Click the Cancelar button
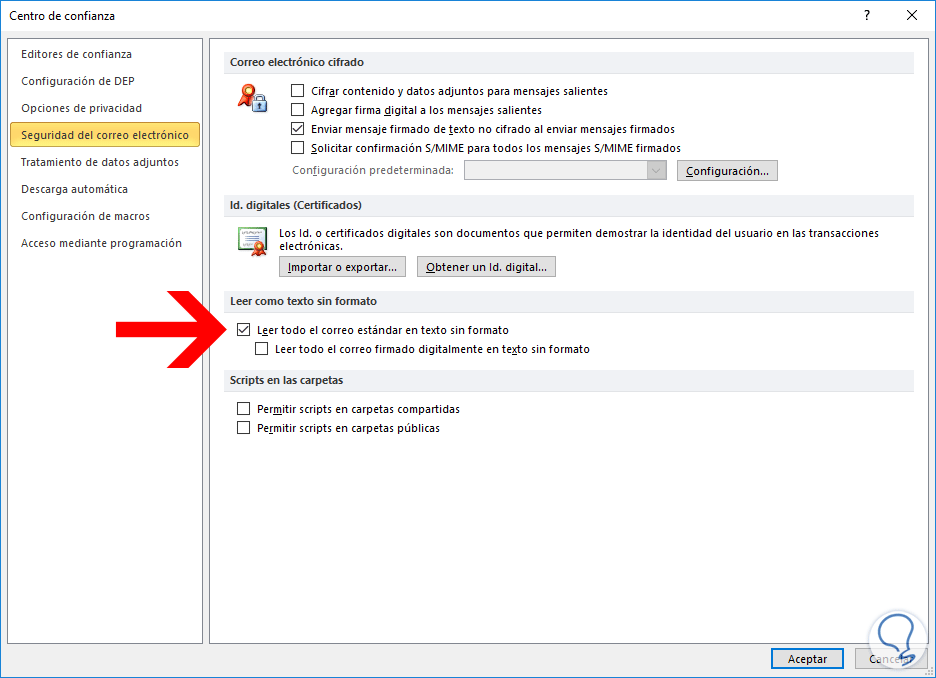 point(891,659)
